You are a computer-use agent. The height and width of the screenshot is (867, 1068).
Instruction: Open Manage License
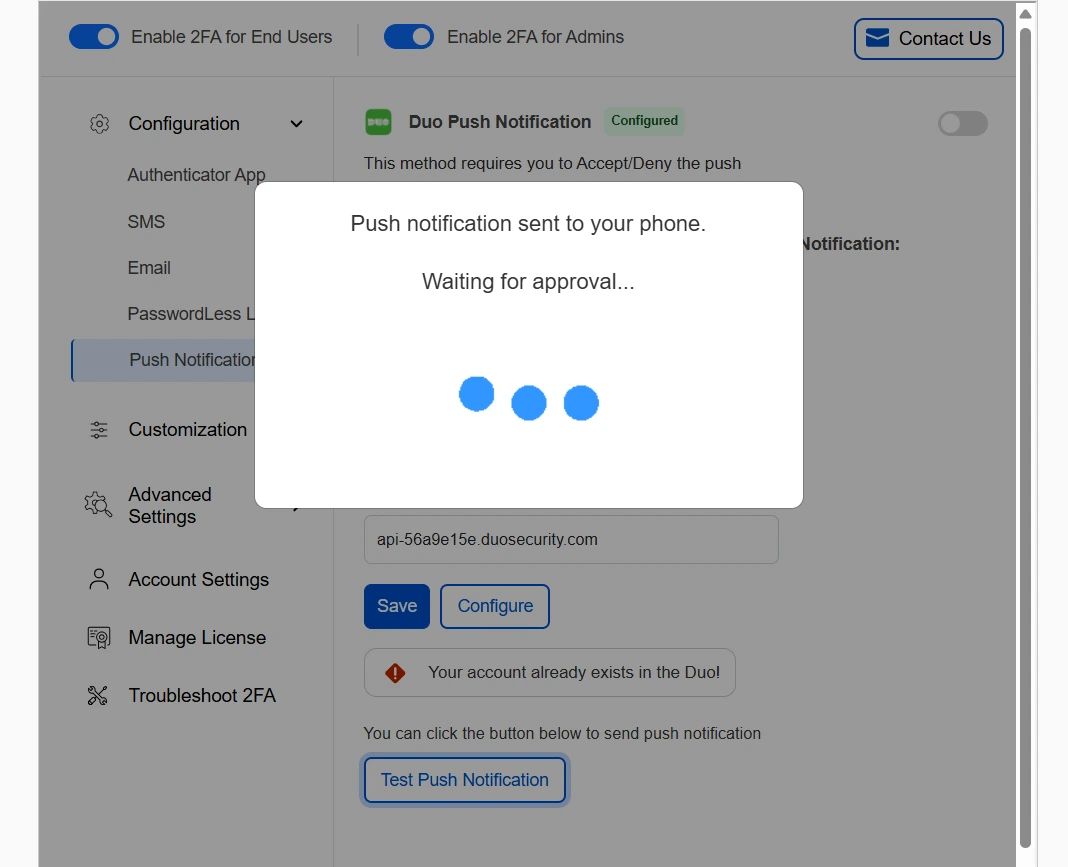coord(197,637)
